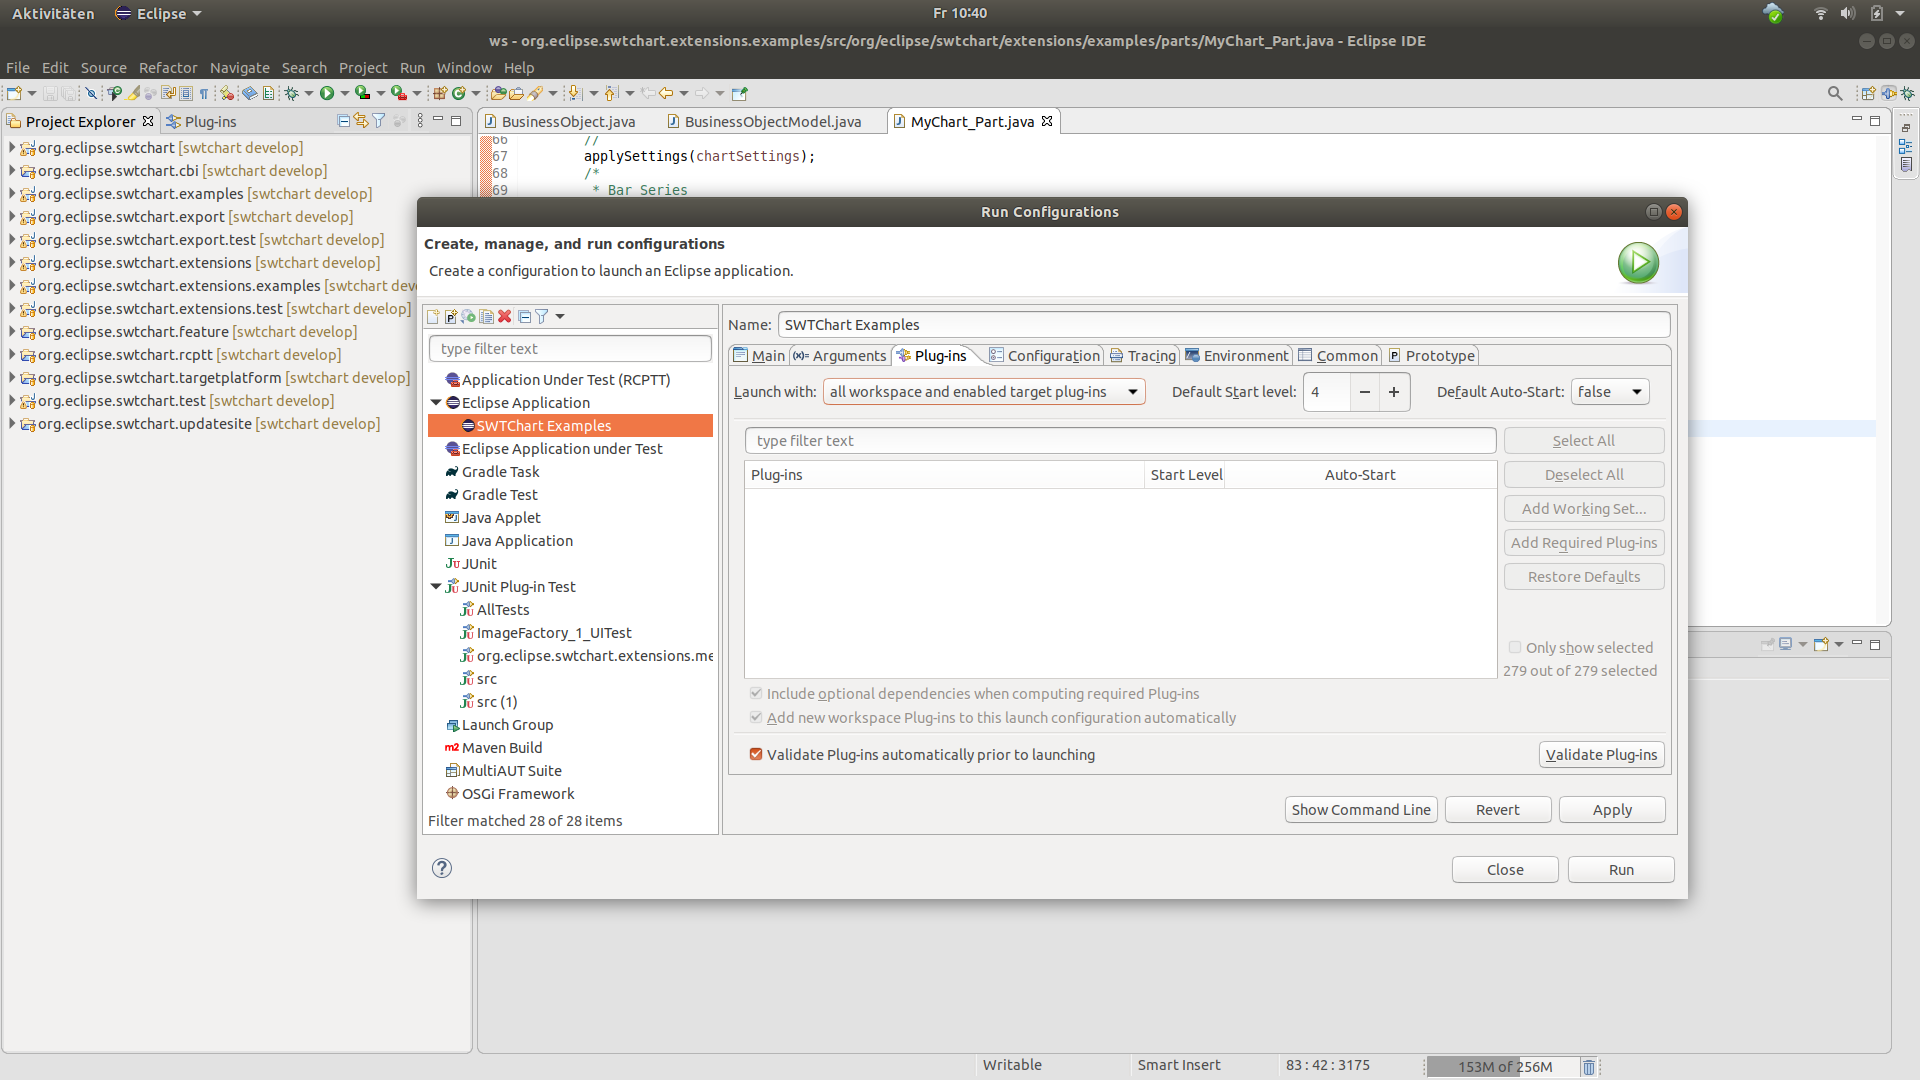Click the New Prototype icon in dialog
This screenshot has width=1920, height=1080.
(451, 317)
